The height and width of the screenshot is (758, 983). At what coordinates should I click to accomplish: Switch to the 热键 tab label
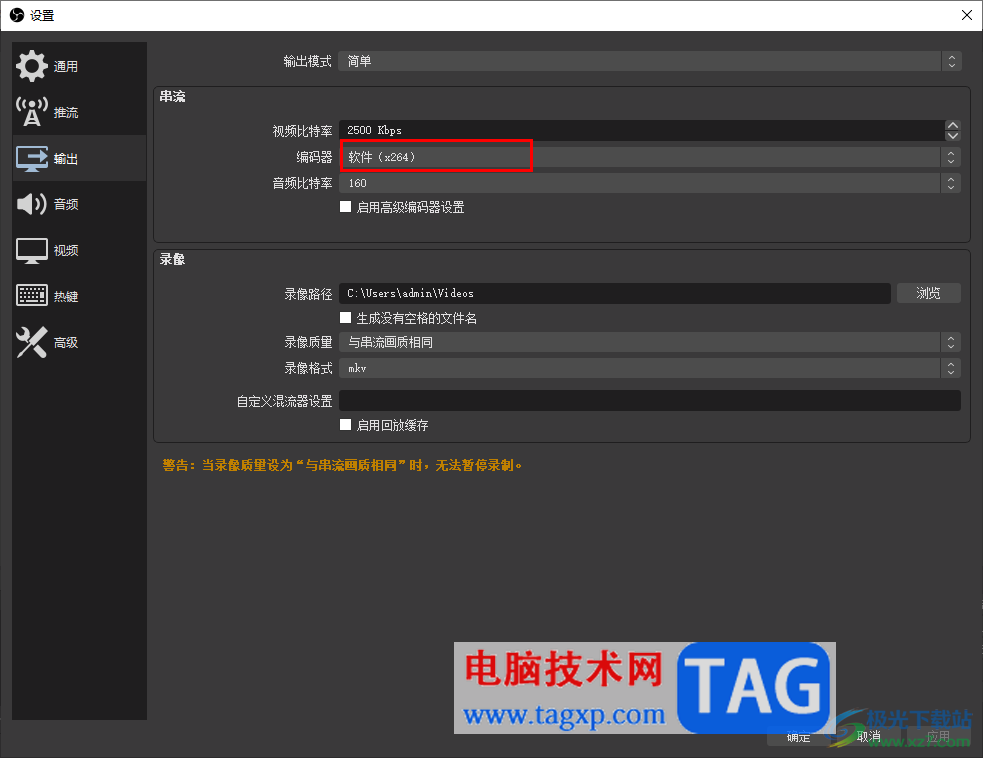[66, 297]
